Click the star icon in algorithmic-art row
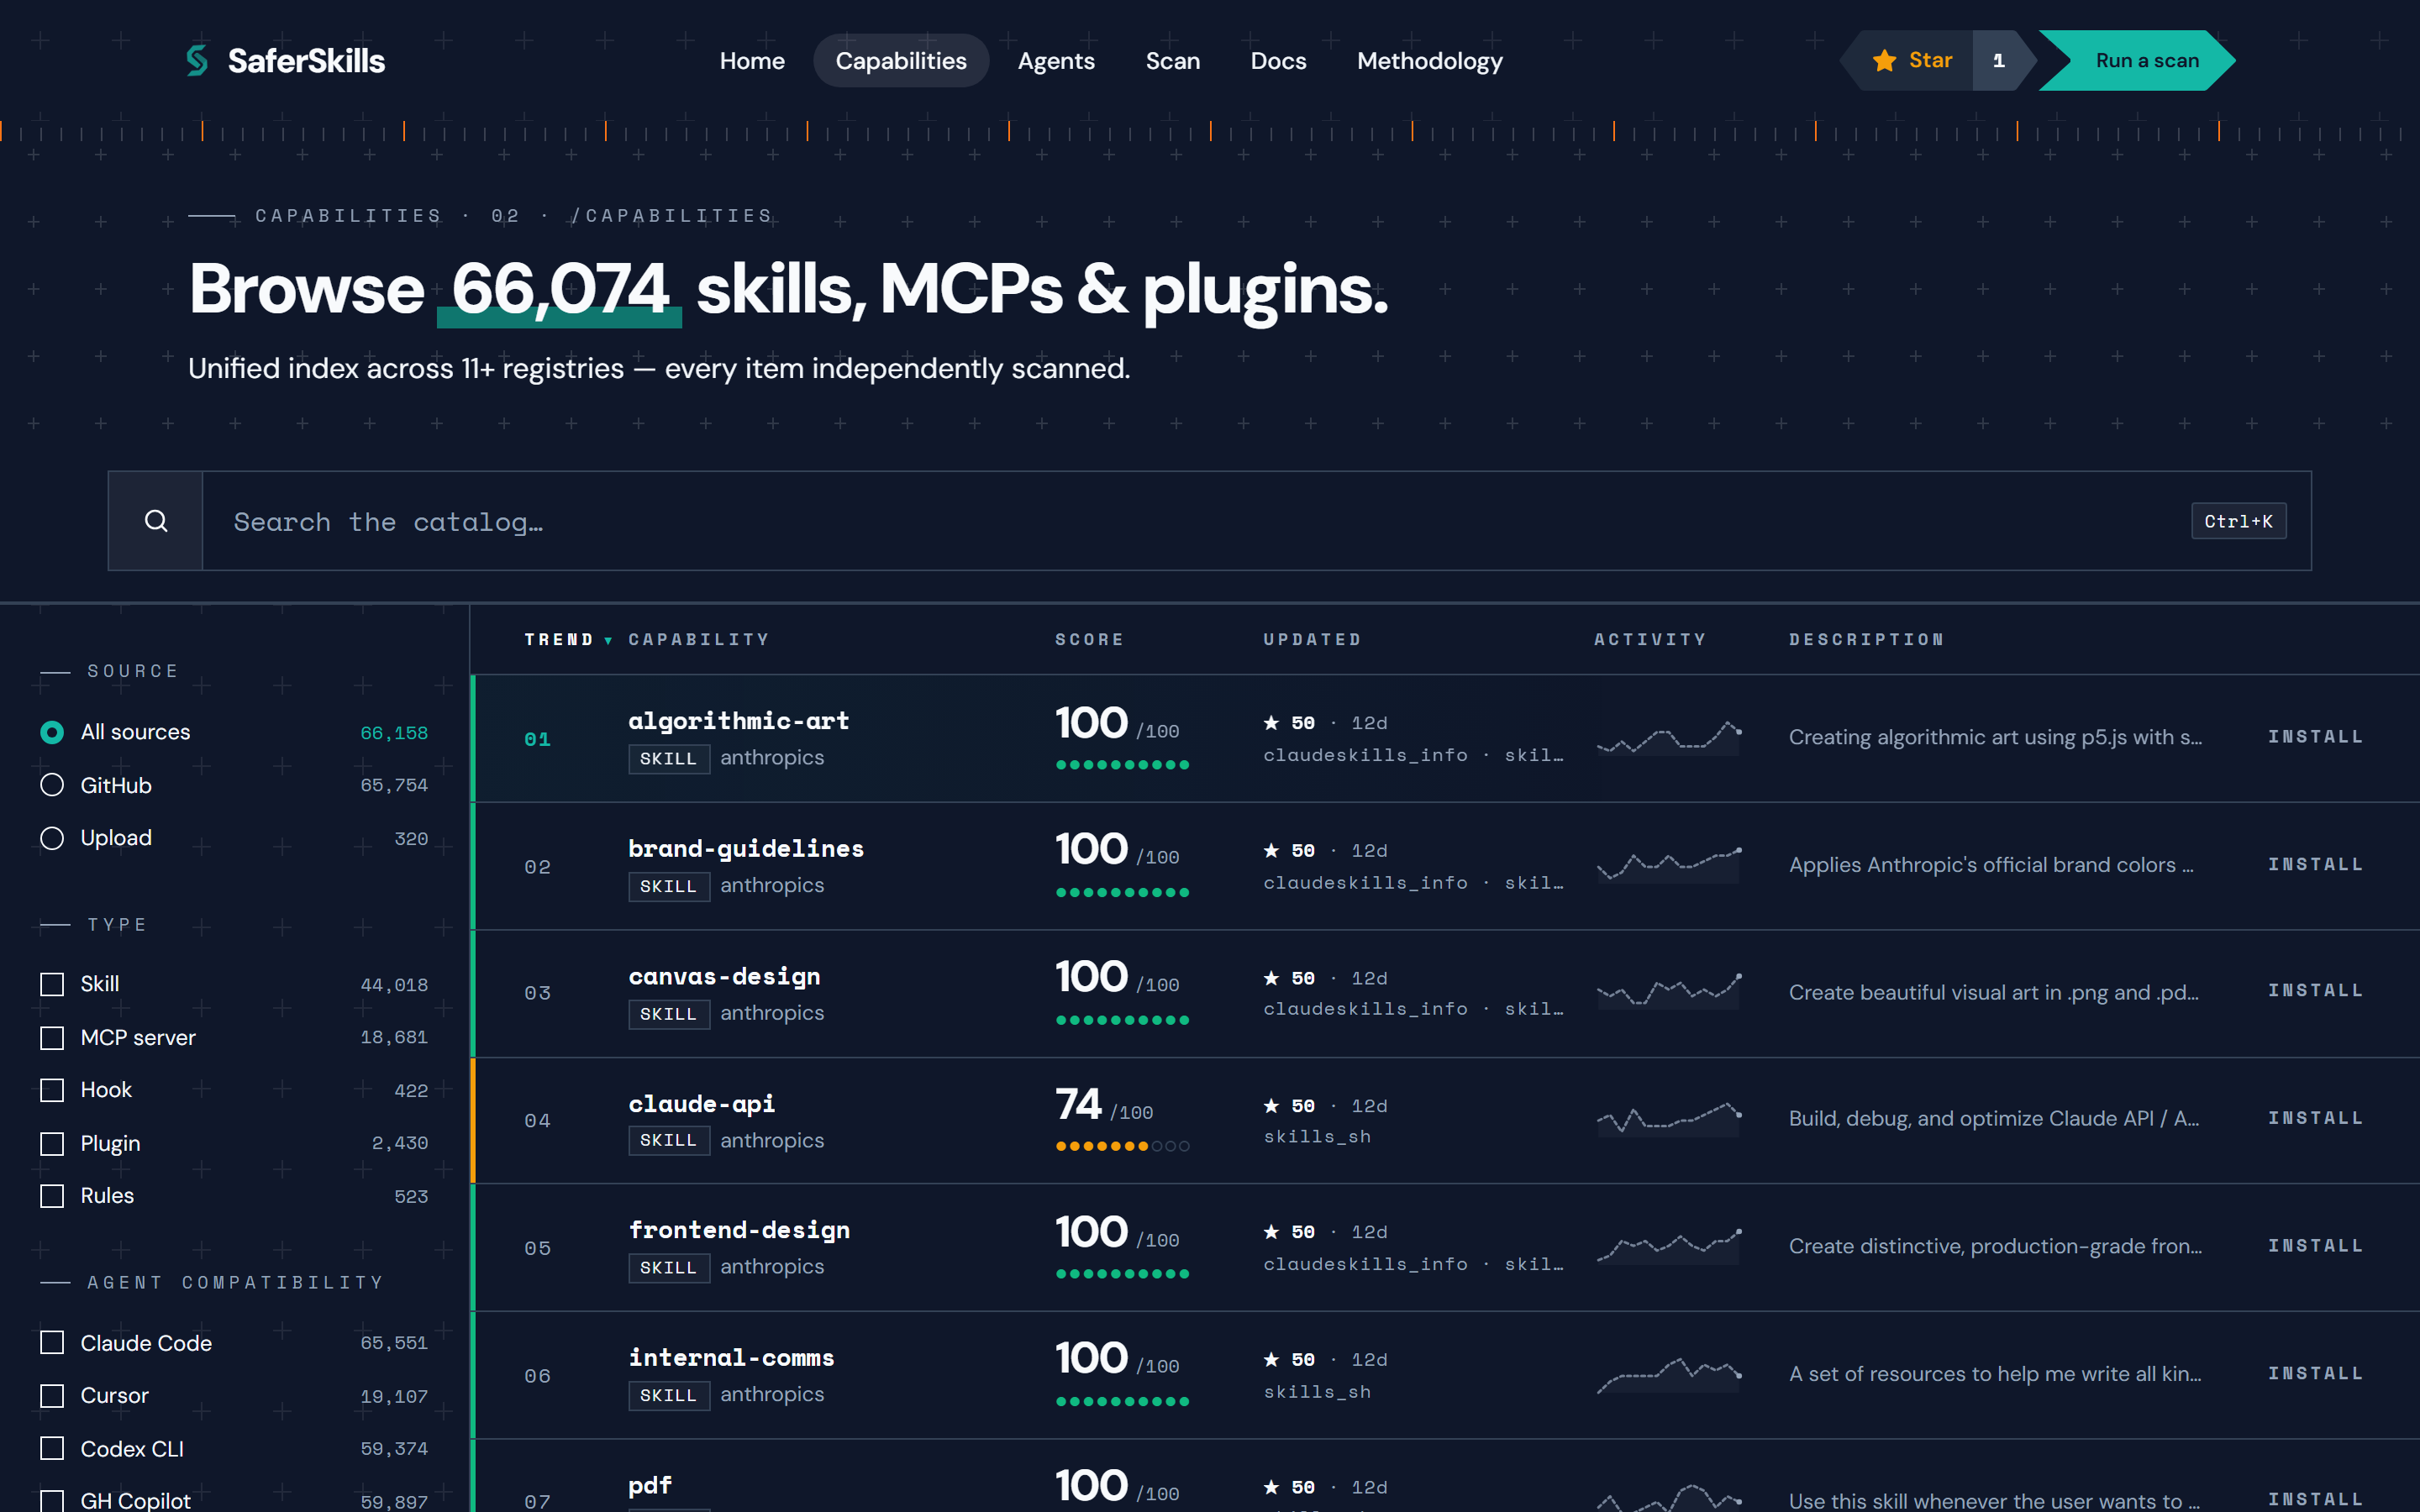This screenshot has height=1512, width=2420. pyautogui.click(x=1271, y=722)
